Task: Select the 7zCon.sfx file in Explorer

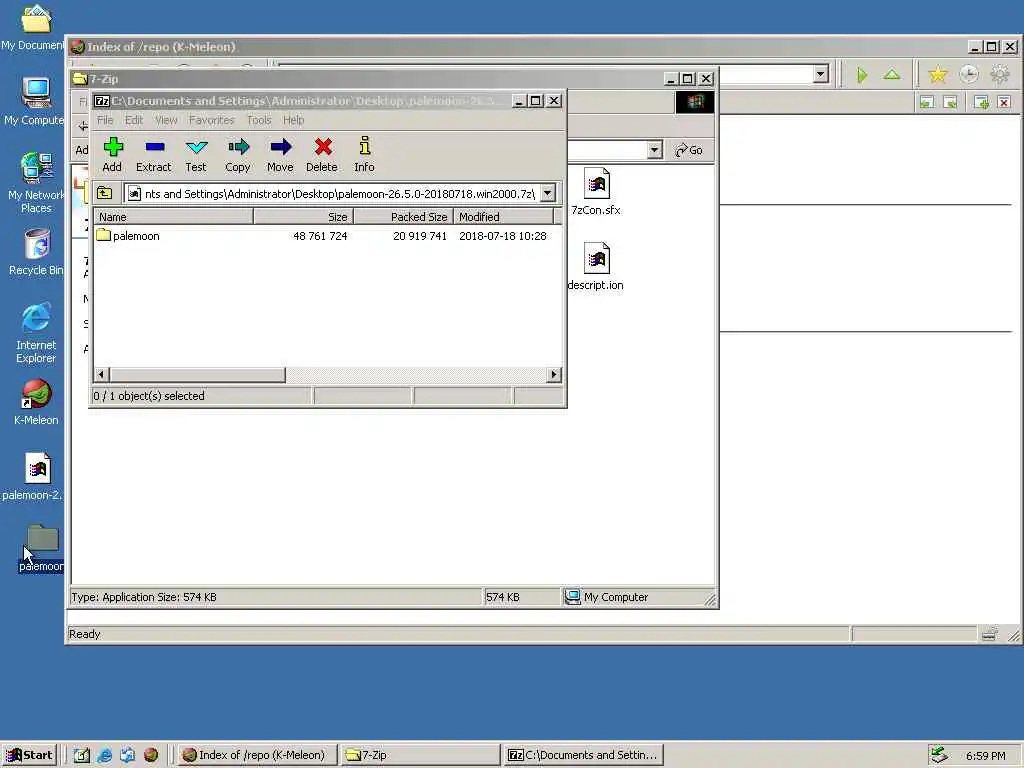Action: coord(596,191)
